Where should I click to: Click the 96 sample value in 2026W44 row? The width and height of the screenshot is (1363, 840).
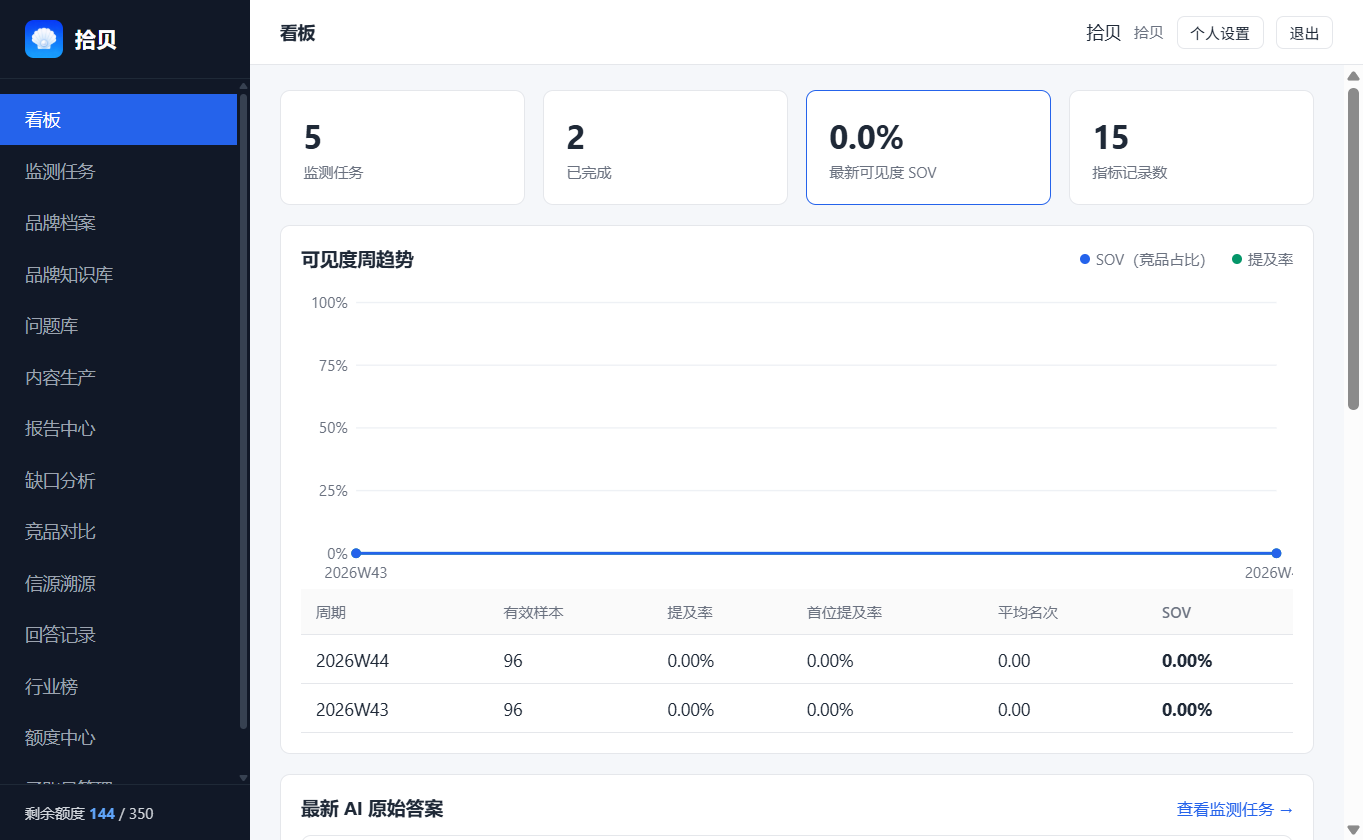(x=513, y=661)
